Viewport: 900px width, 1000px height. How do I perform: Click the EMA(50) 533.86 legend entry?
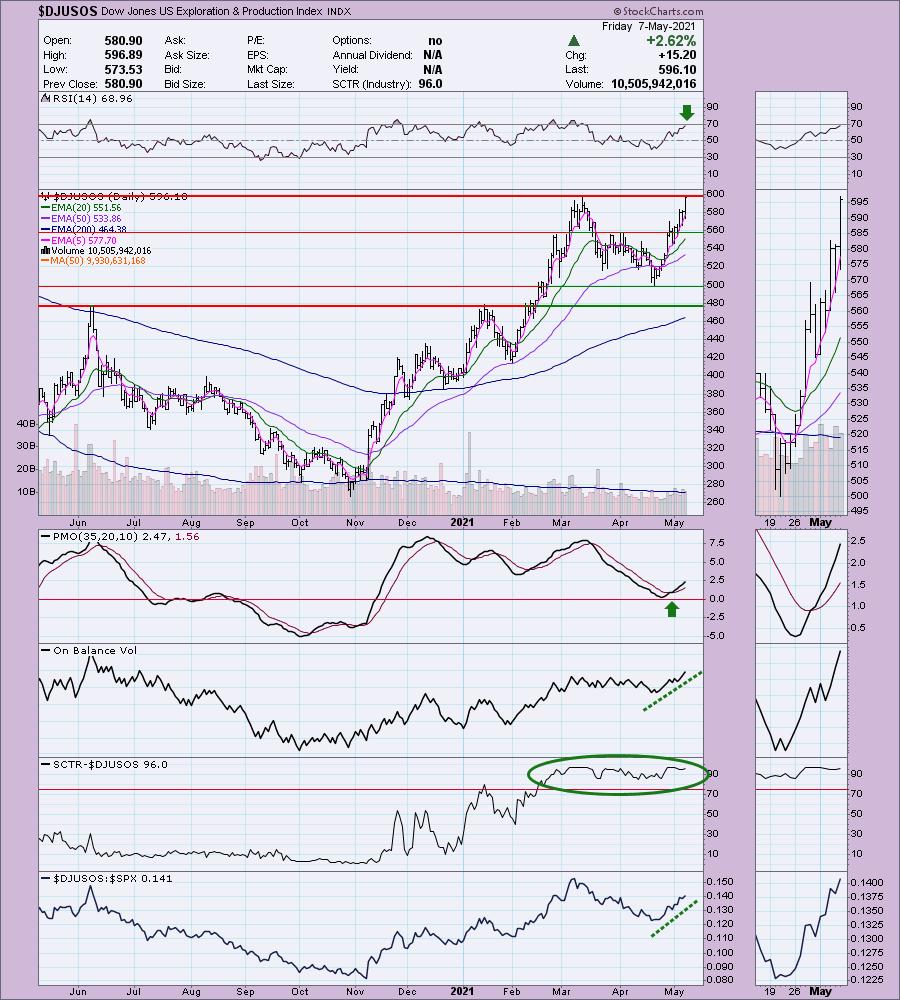click(x=80, y=218)
